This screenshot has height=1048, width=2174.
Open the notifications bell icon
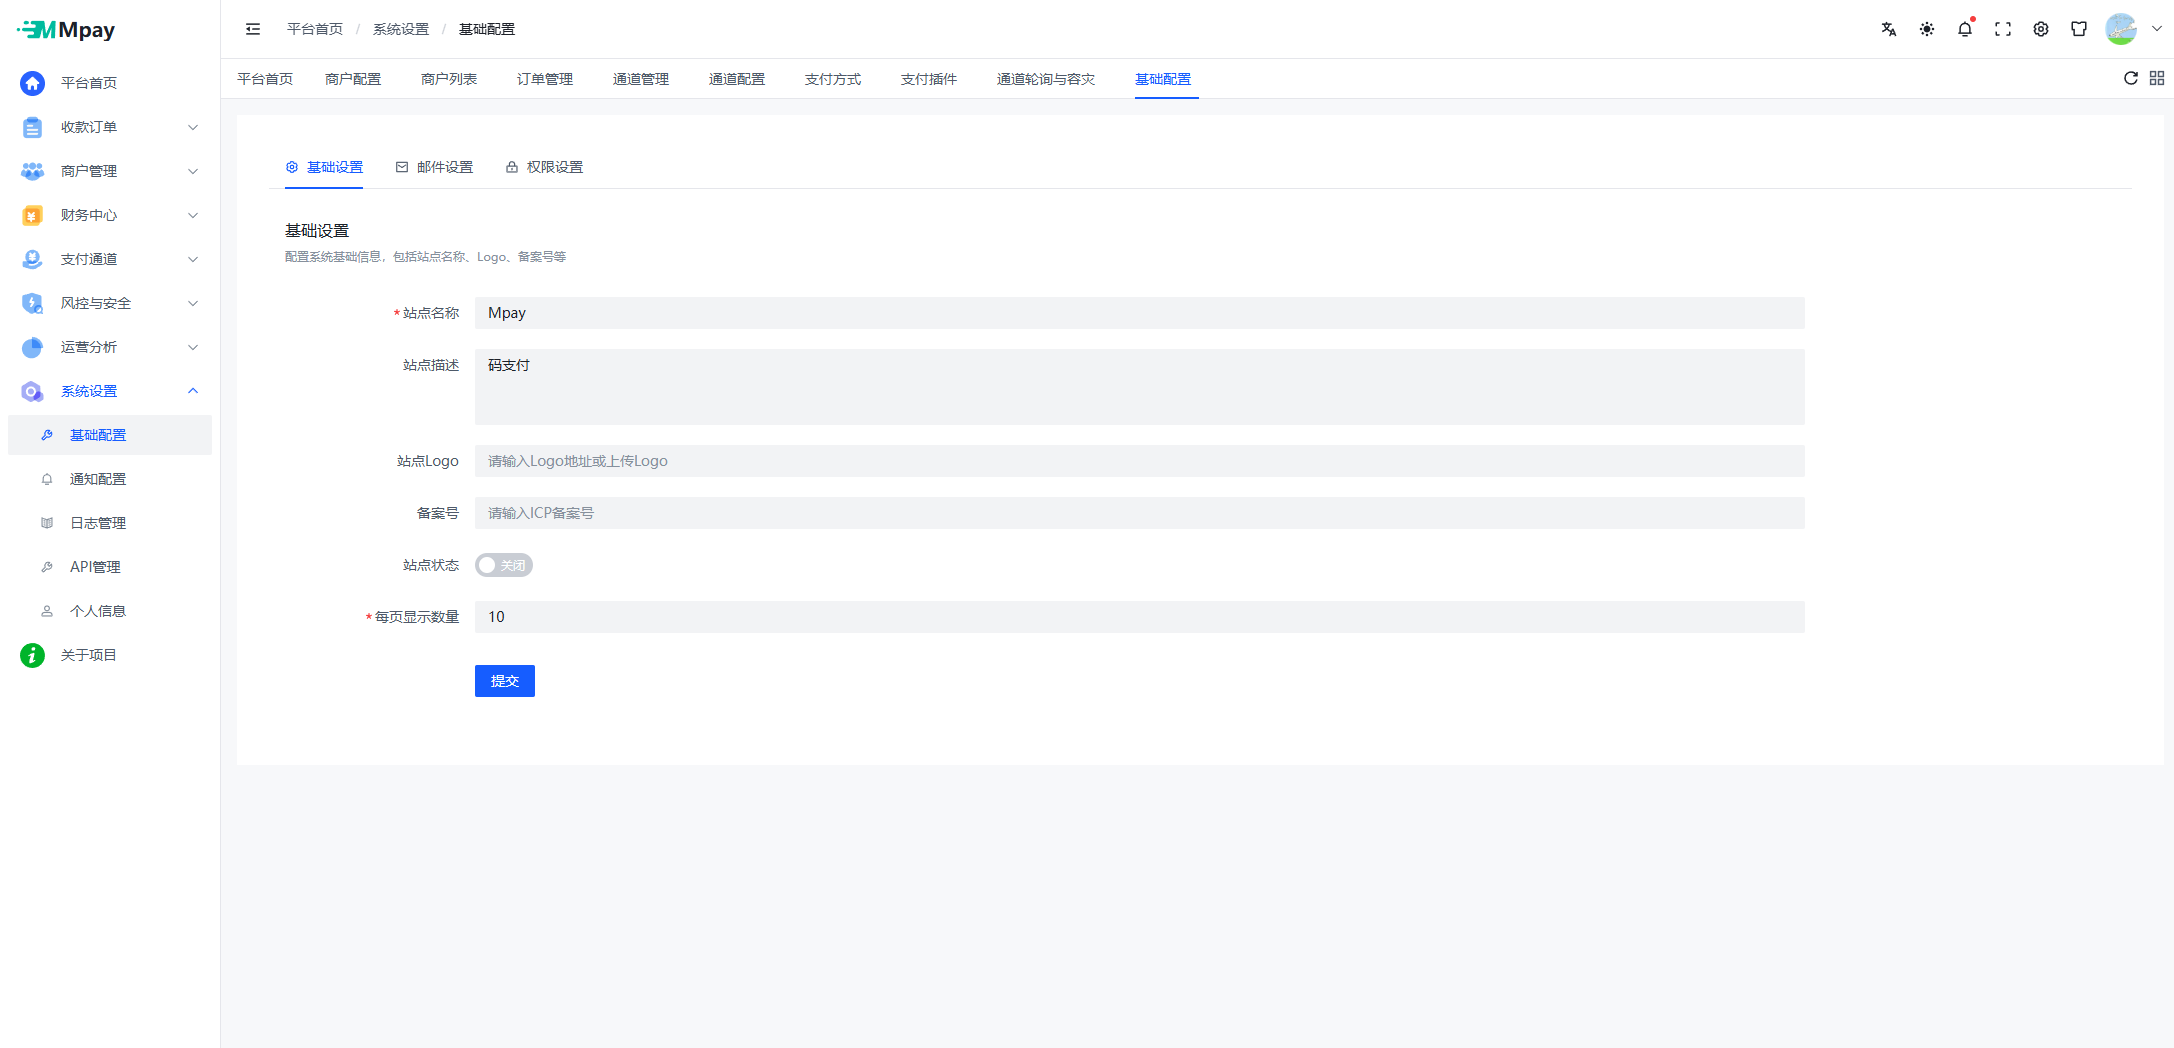tap(1964, 29)
